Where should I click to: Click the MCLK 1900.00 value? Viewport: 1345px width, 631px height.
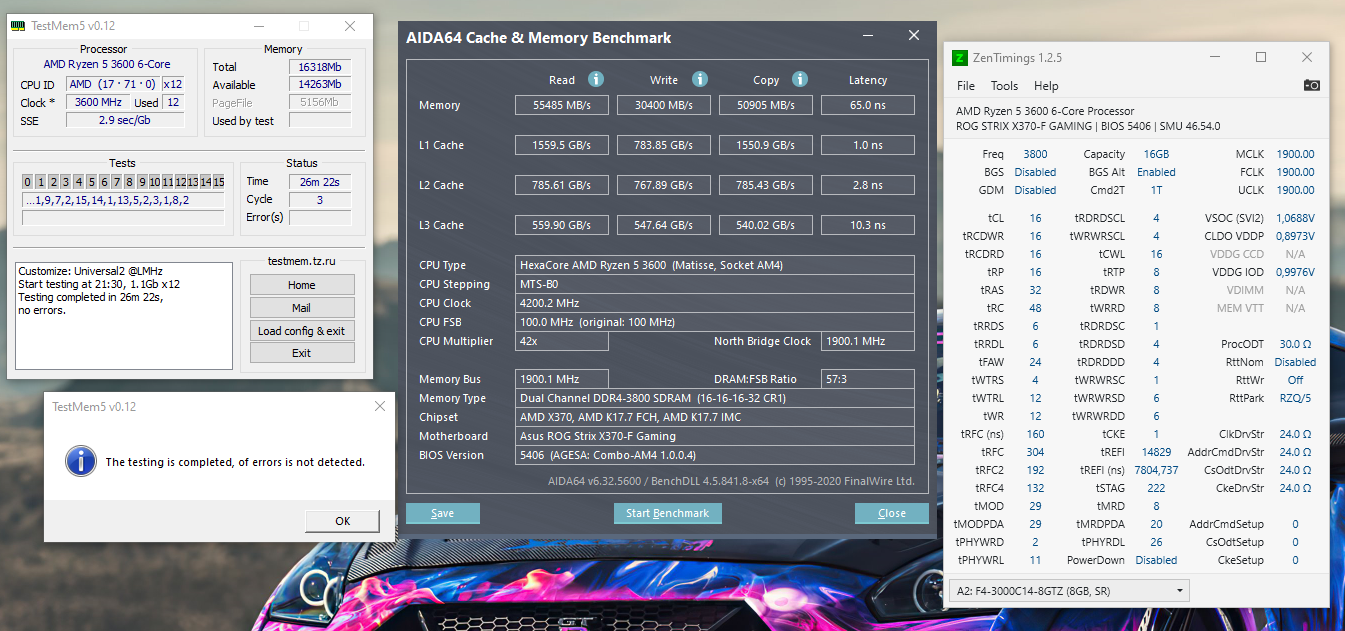pos(1295,154)
